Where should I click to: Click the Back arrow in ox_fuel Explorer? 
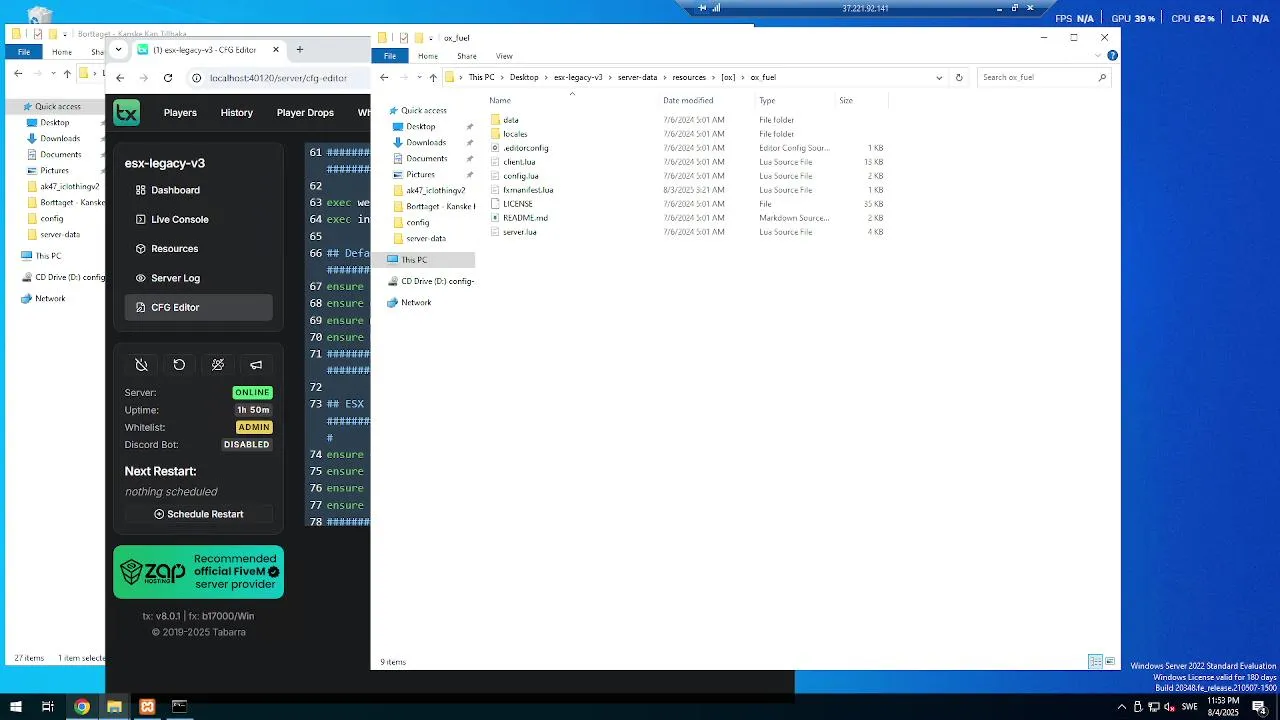(384, 77)
